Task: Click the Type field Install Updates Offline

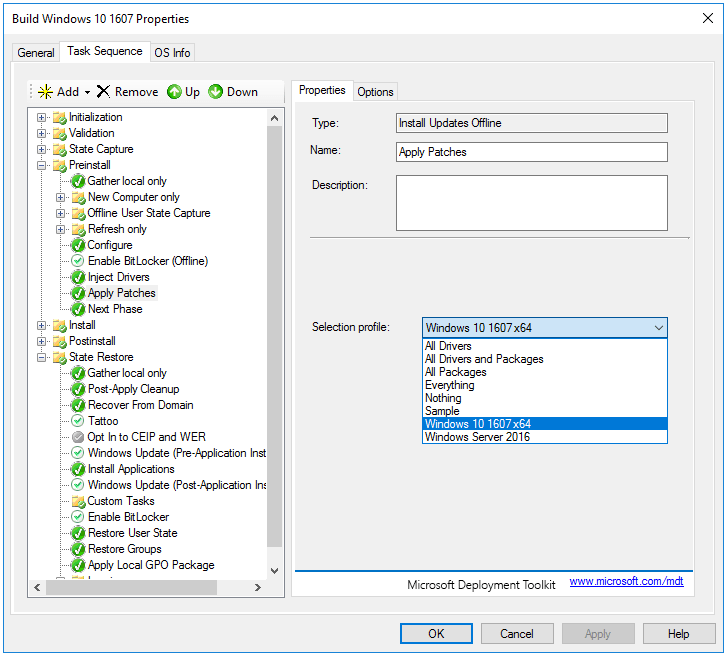Action: (x=532, y=123)
